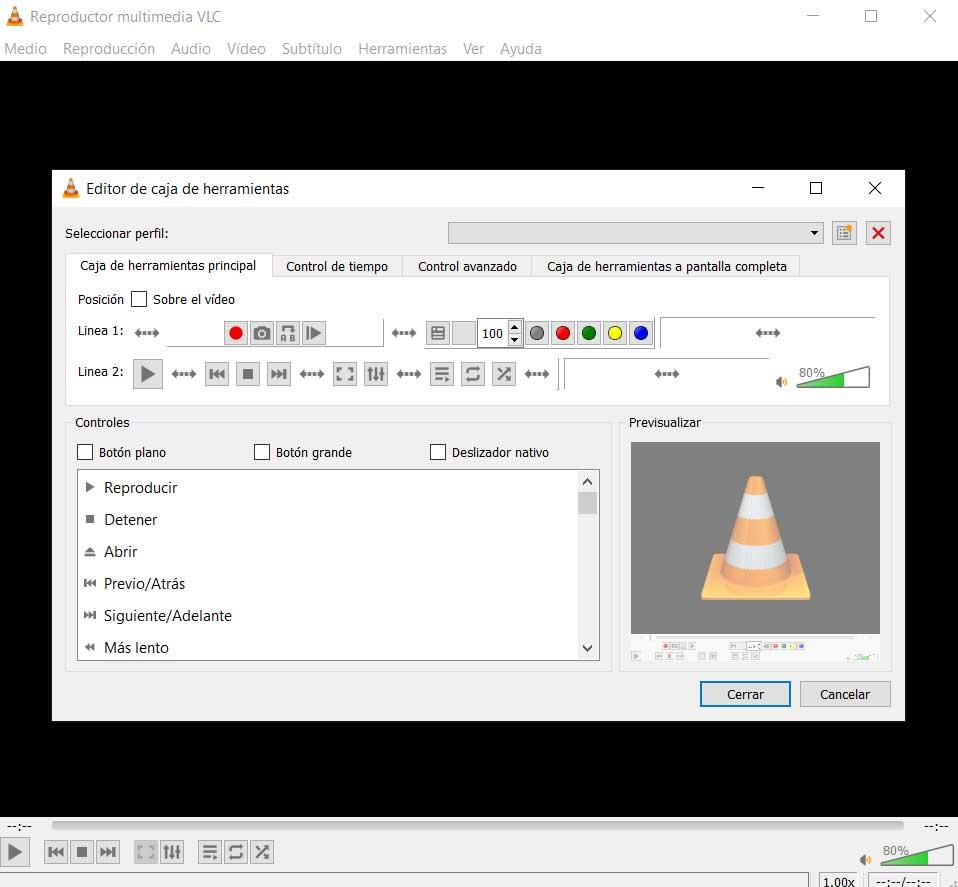Click the Cancelar button
Image resolution: width=958 pixels, height=887 pixels.
pos(844,694)
